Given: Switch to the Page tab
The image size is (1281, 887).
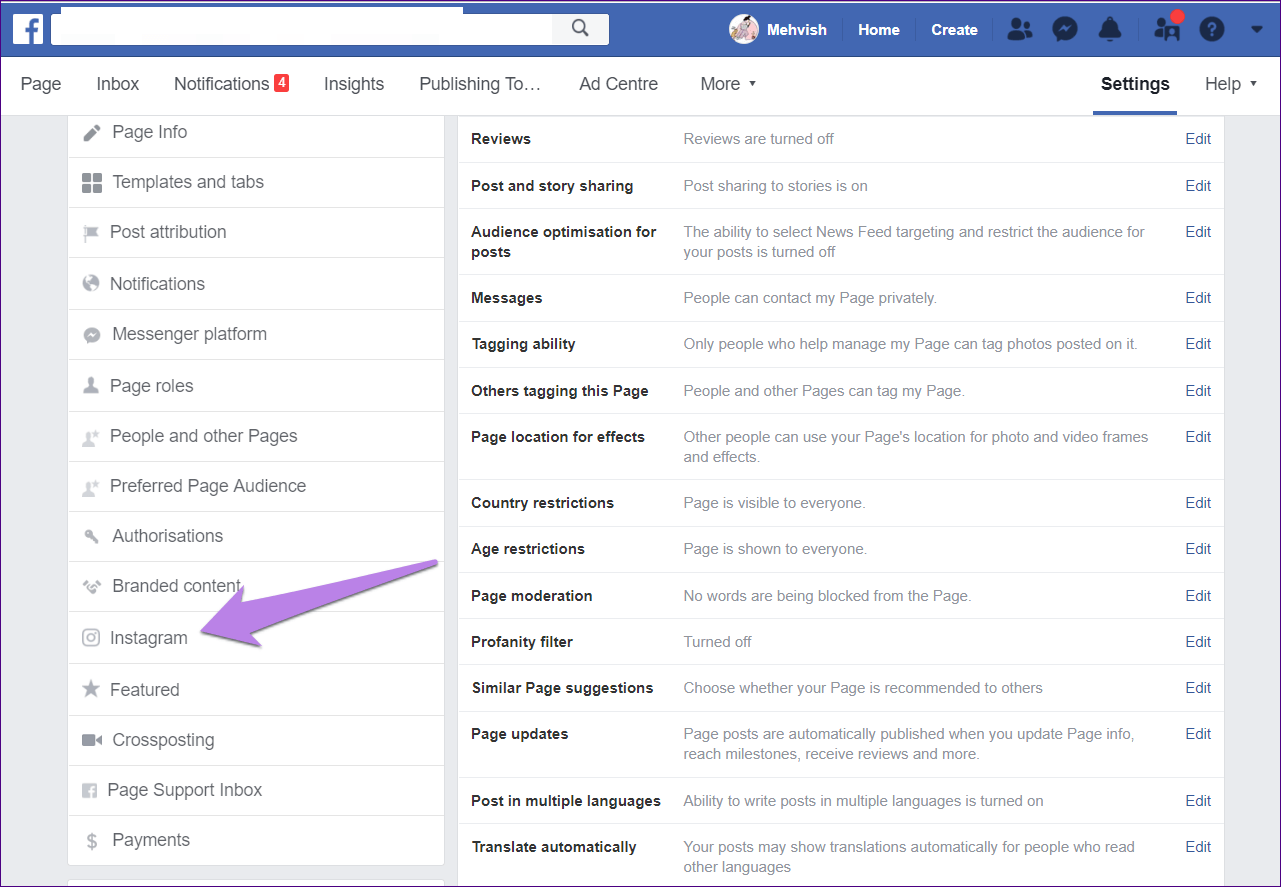Looking at the screenshot, I should coord(41,84).
